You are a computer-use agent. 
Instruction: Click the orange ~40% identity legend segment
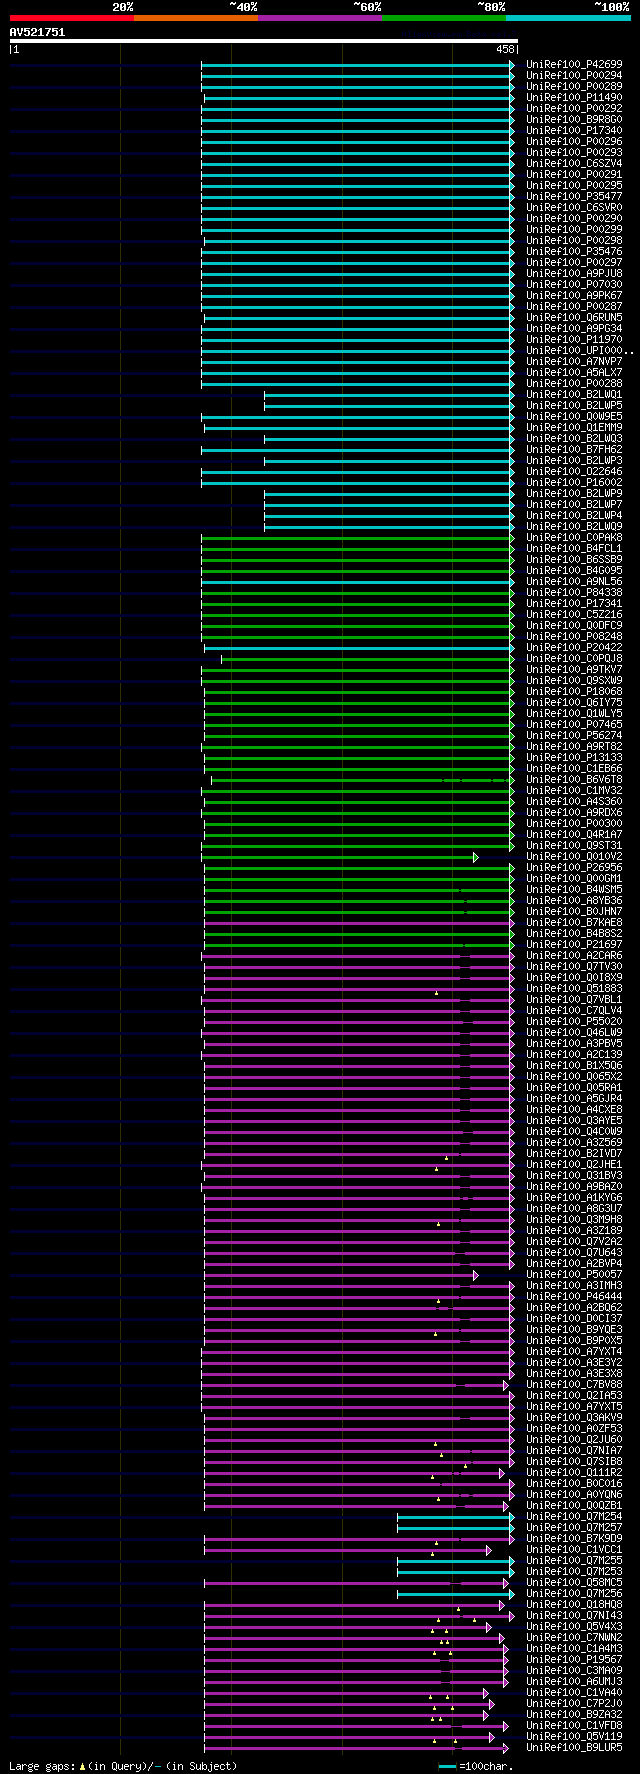click(x=195, y=18)
